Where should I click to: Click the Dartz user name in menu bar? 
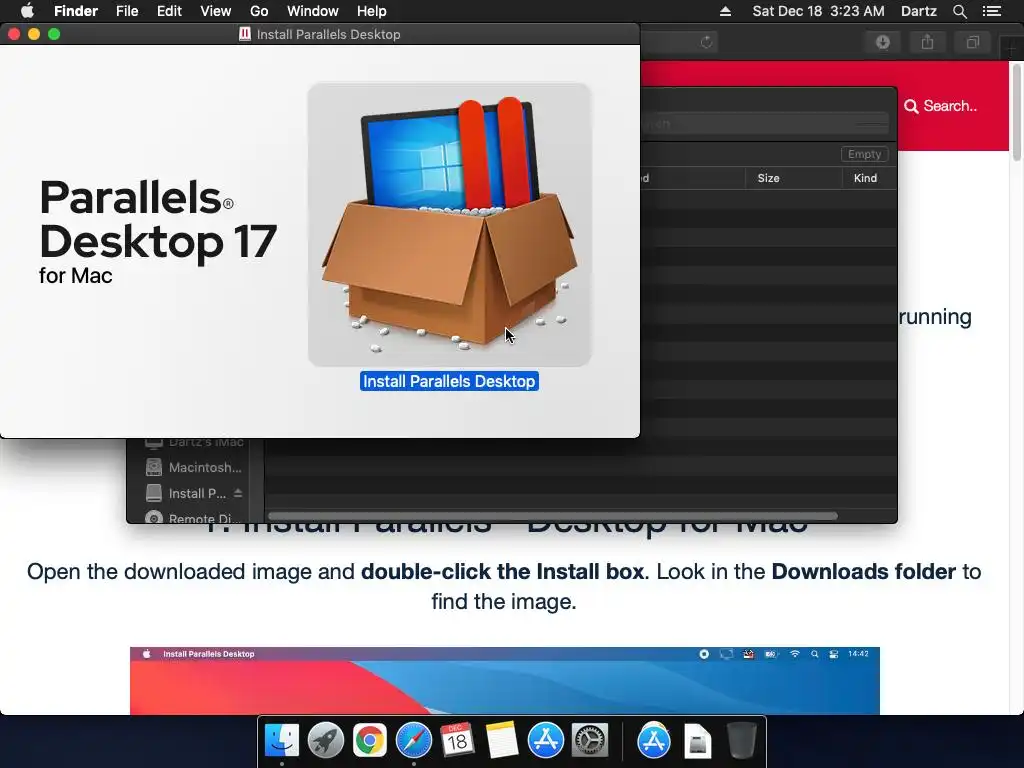click(x=918, y=11)
